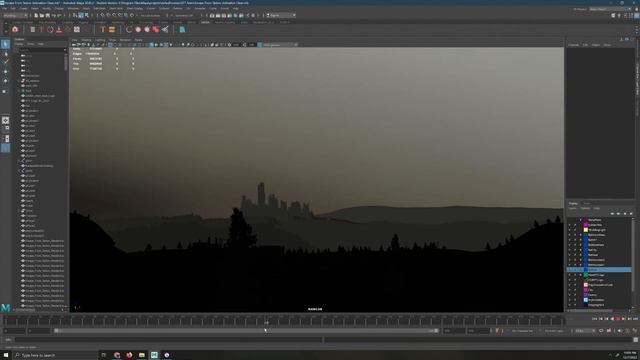
Task: Click New Scene icon in status line
Action: pyautogui.click(x=36, y=16)
